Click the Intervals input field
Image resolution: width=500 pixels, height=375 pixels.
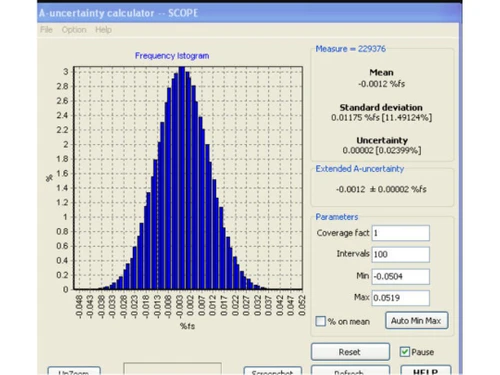point(400,254)
